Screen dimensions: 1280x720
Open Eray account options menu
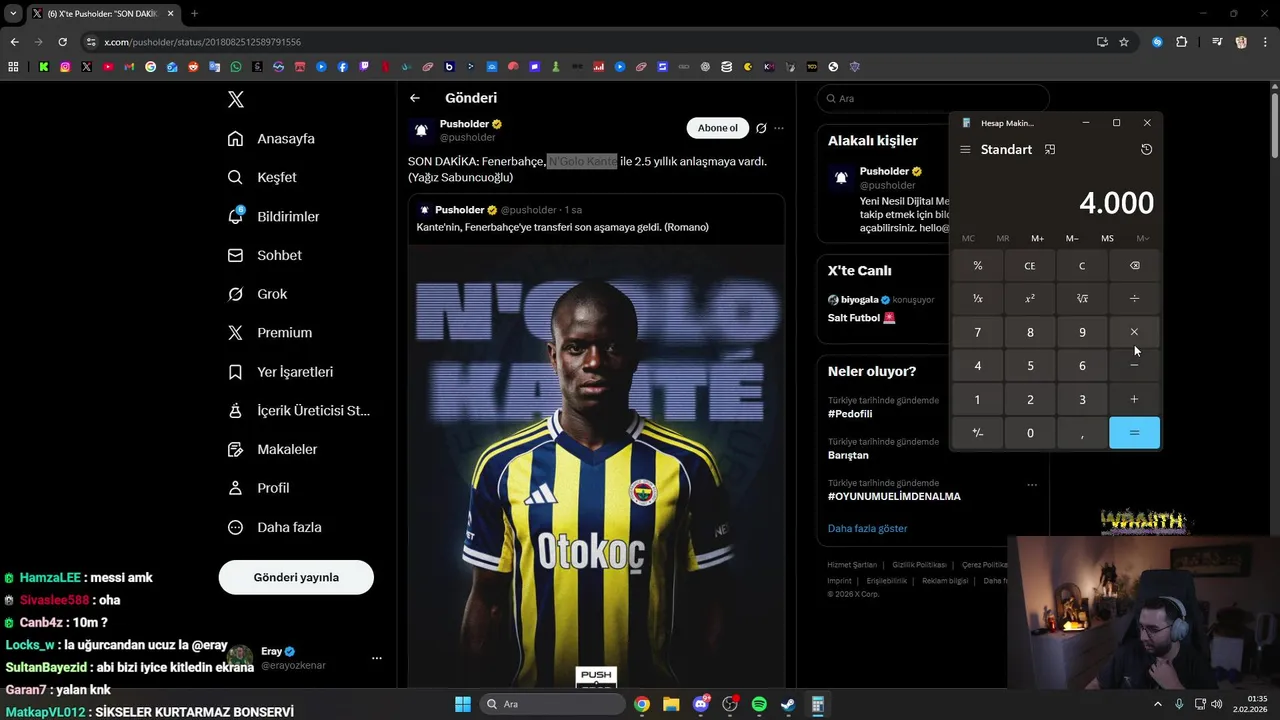[x=377, y=658]
